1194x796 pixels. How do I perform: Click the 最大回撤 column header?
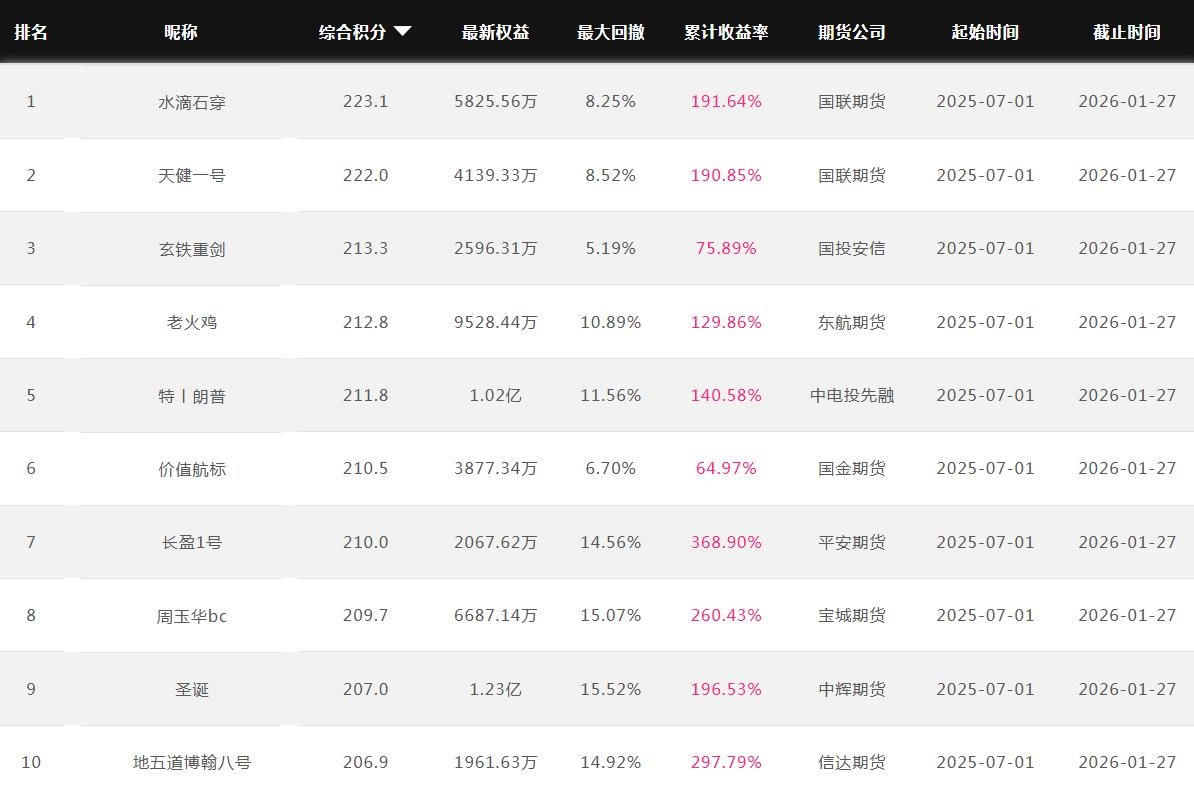pos(610,32)
